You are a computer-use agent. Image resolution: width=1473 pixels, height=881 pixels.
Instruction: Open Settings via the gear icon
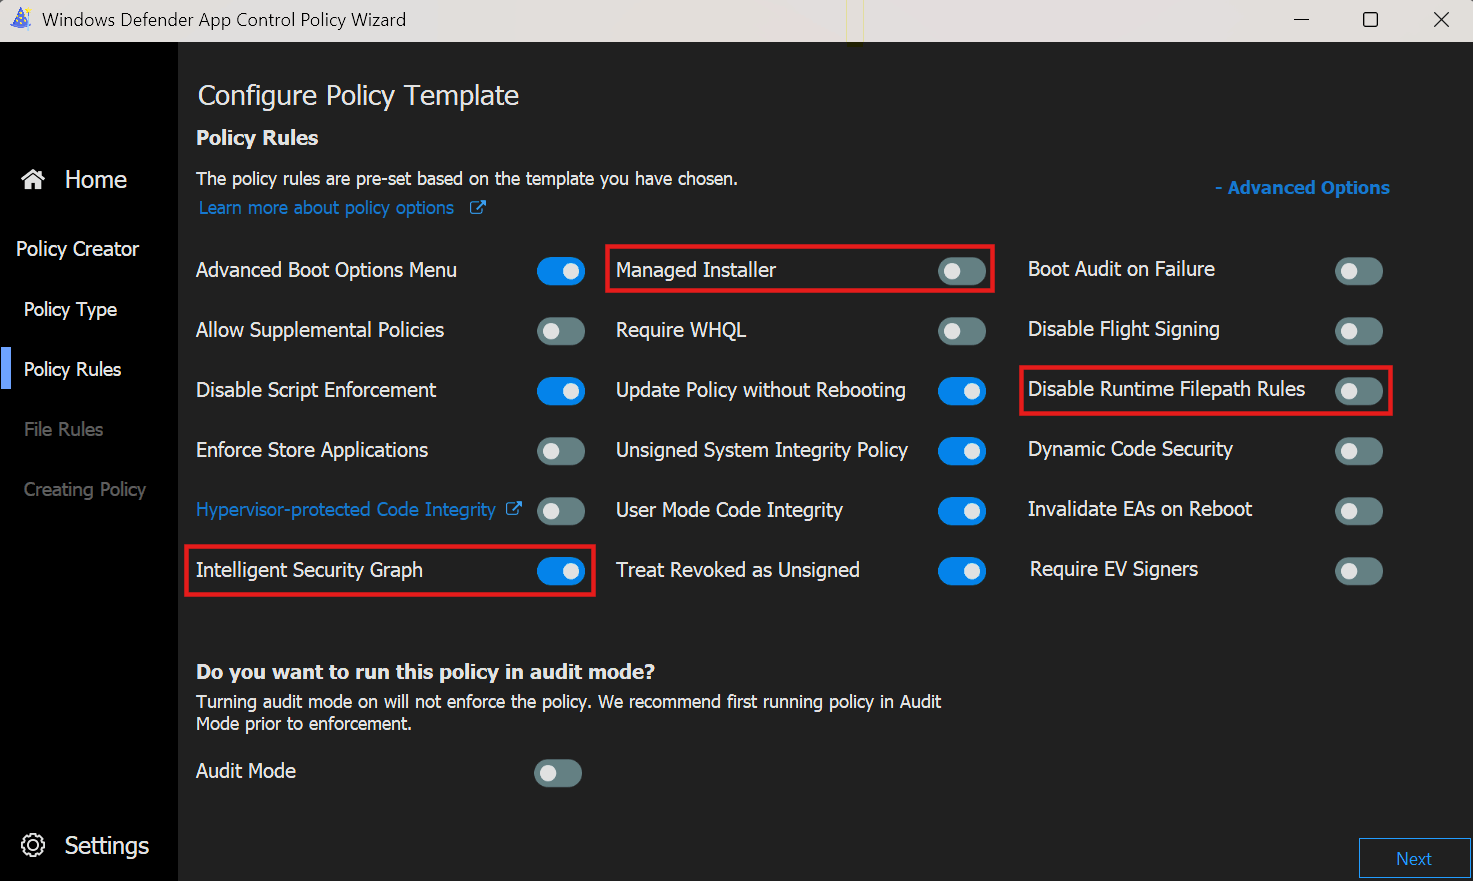click(33, 845)
